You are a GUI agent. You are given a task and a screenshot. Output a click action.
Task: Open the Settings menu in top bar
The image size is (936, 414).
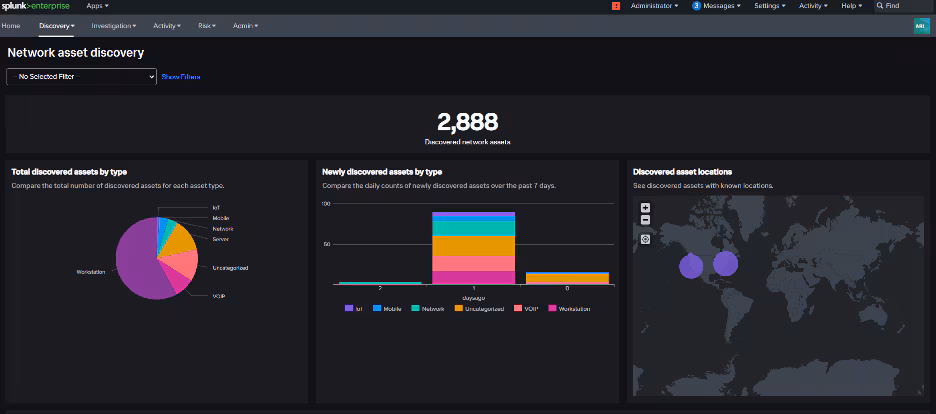tap(769, 6)
